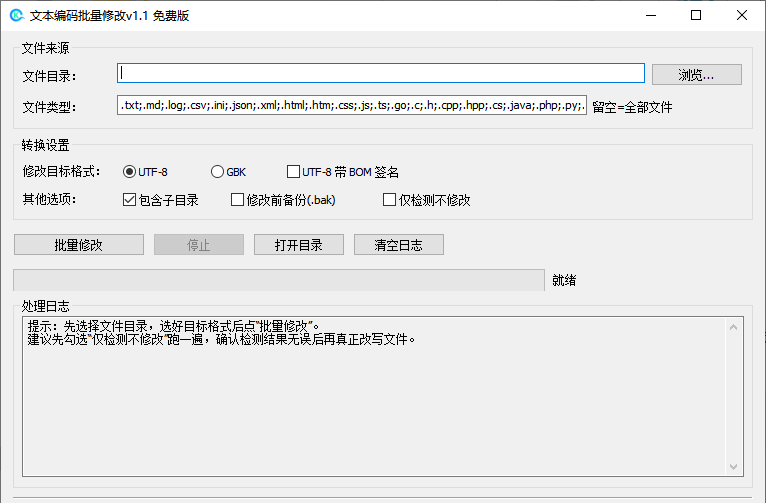This screenshot has width=766, height=503.
Task: Click the log line starting with 建议先勾选
Action: coord(221,339)
